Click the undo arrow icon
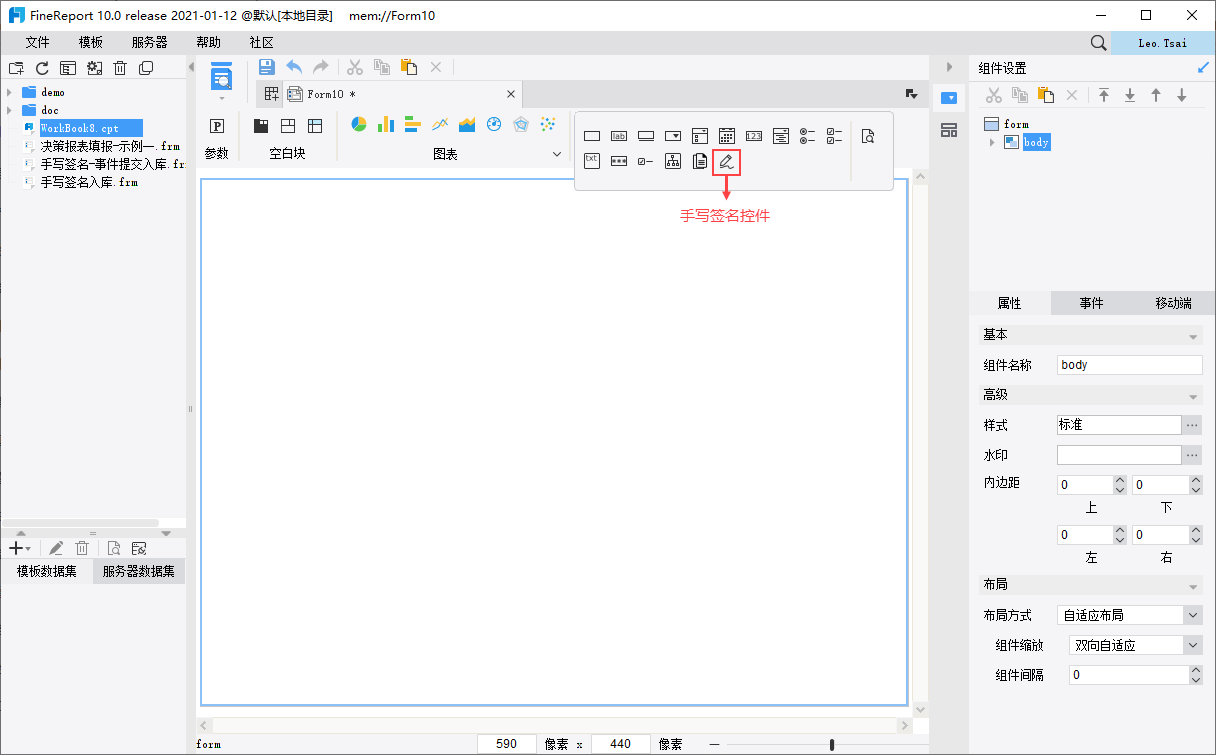Image resolution: width=1216 pixels, height=755 pixels. click(x=294, y=67)
